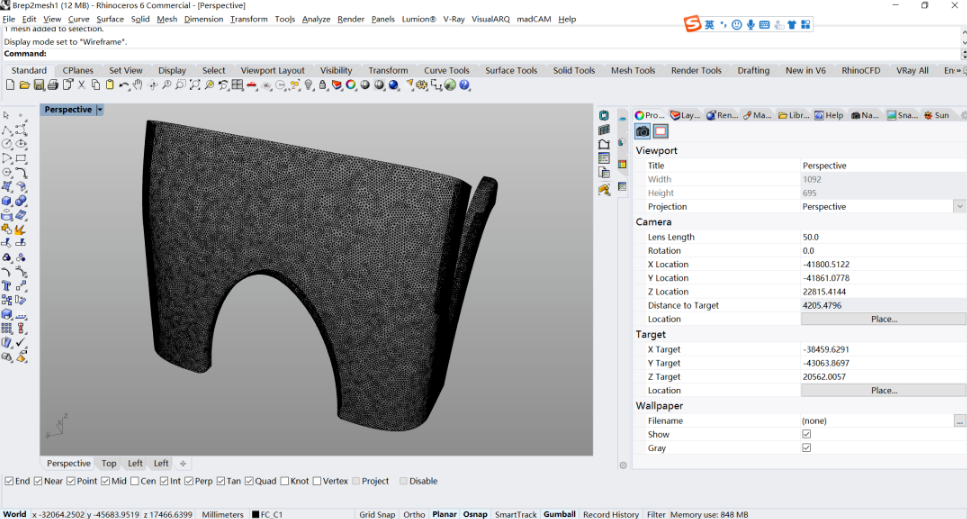
Task: Click the Zoom Extents icon
Action: (x=195, y=85)
